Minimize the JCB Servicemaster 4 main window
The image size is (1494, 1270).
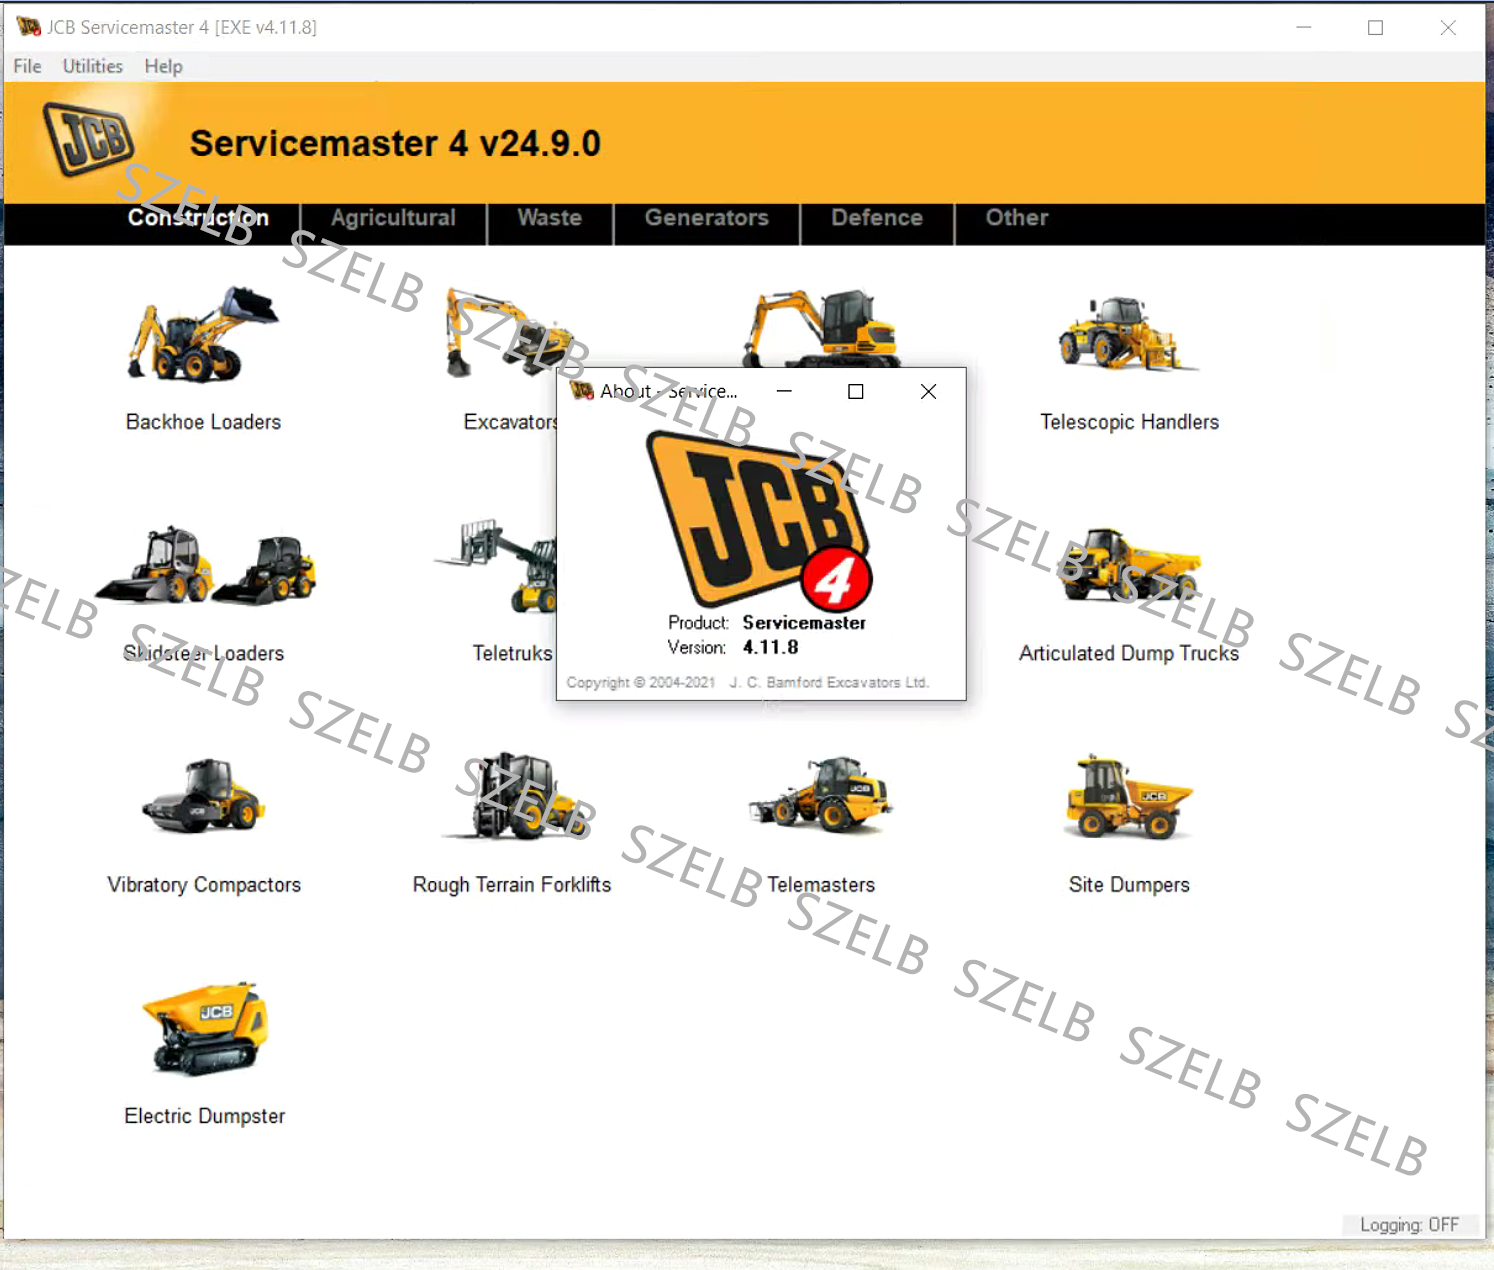click(1304, 27)
